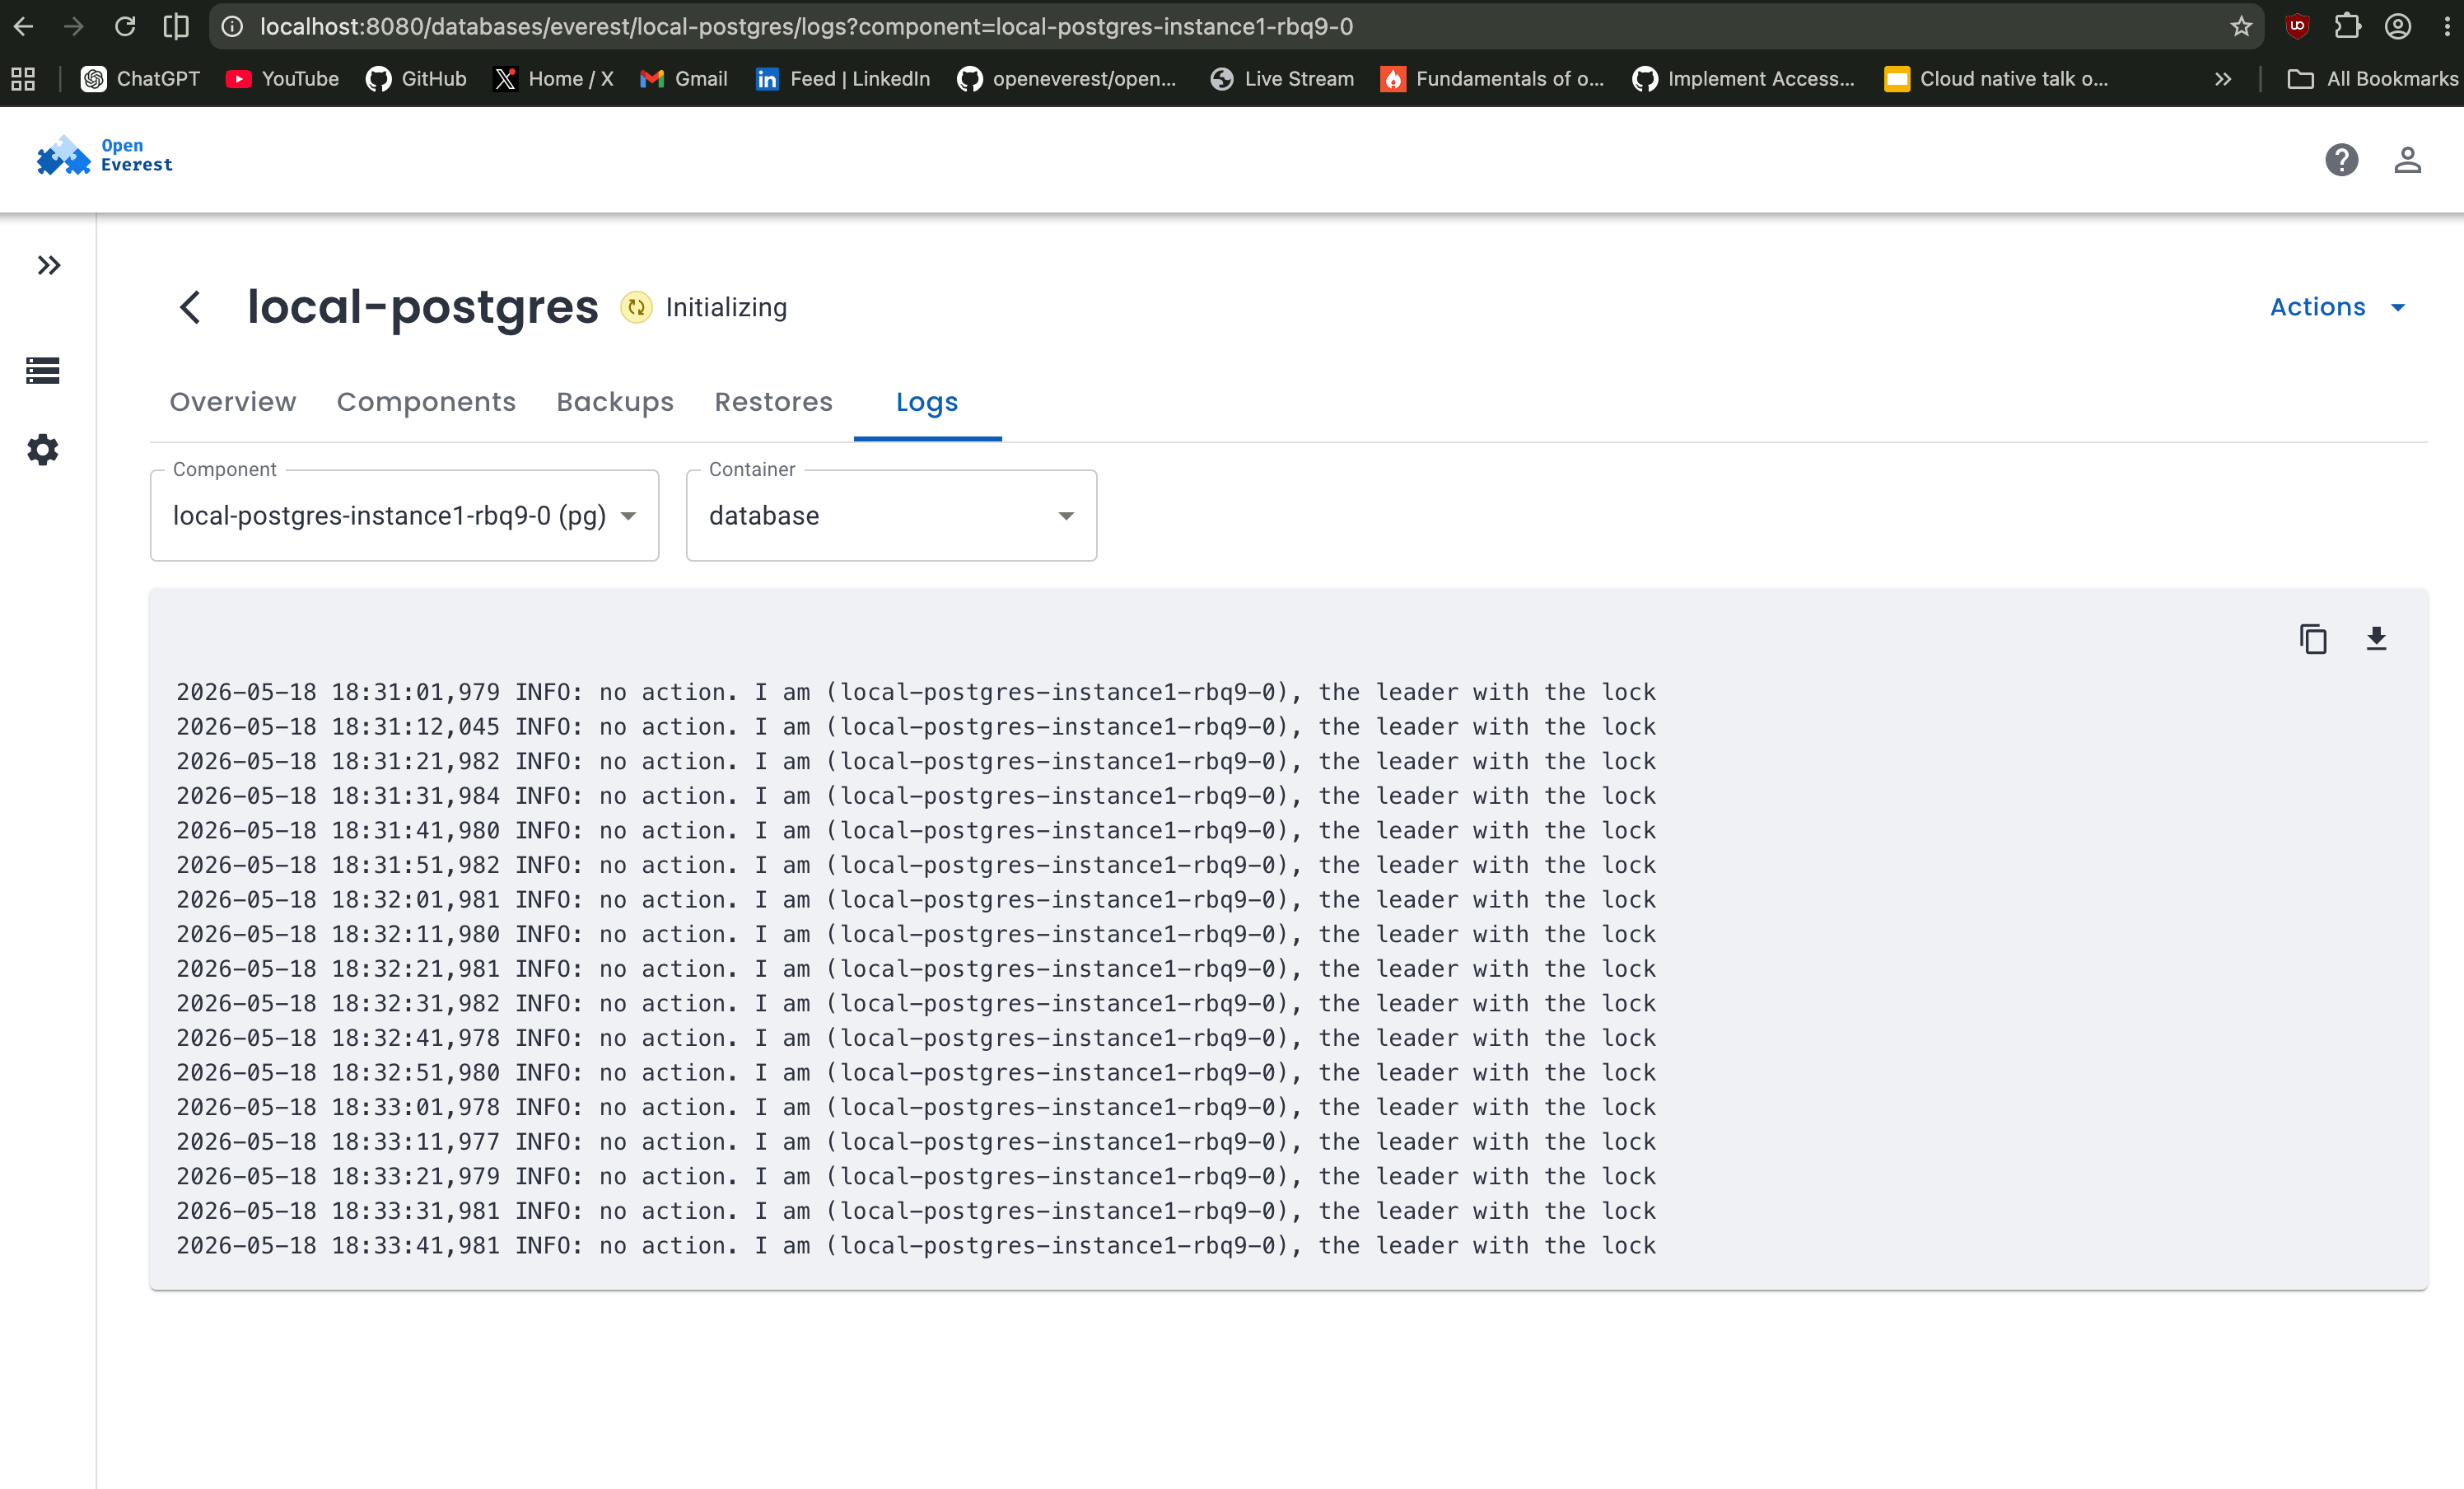Click the local-postgres page title
The height and width of the screenshot is (1489, 2464).
[x=422, y=307]
